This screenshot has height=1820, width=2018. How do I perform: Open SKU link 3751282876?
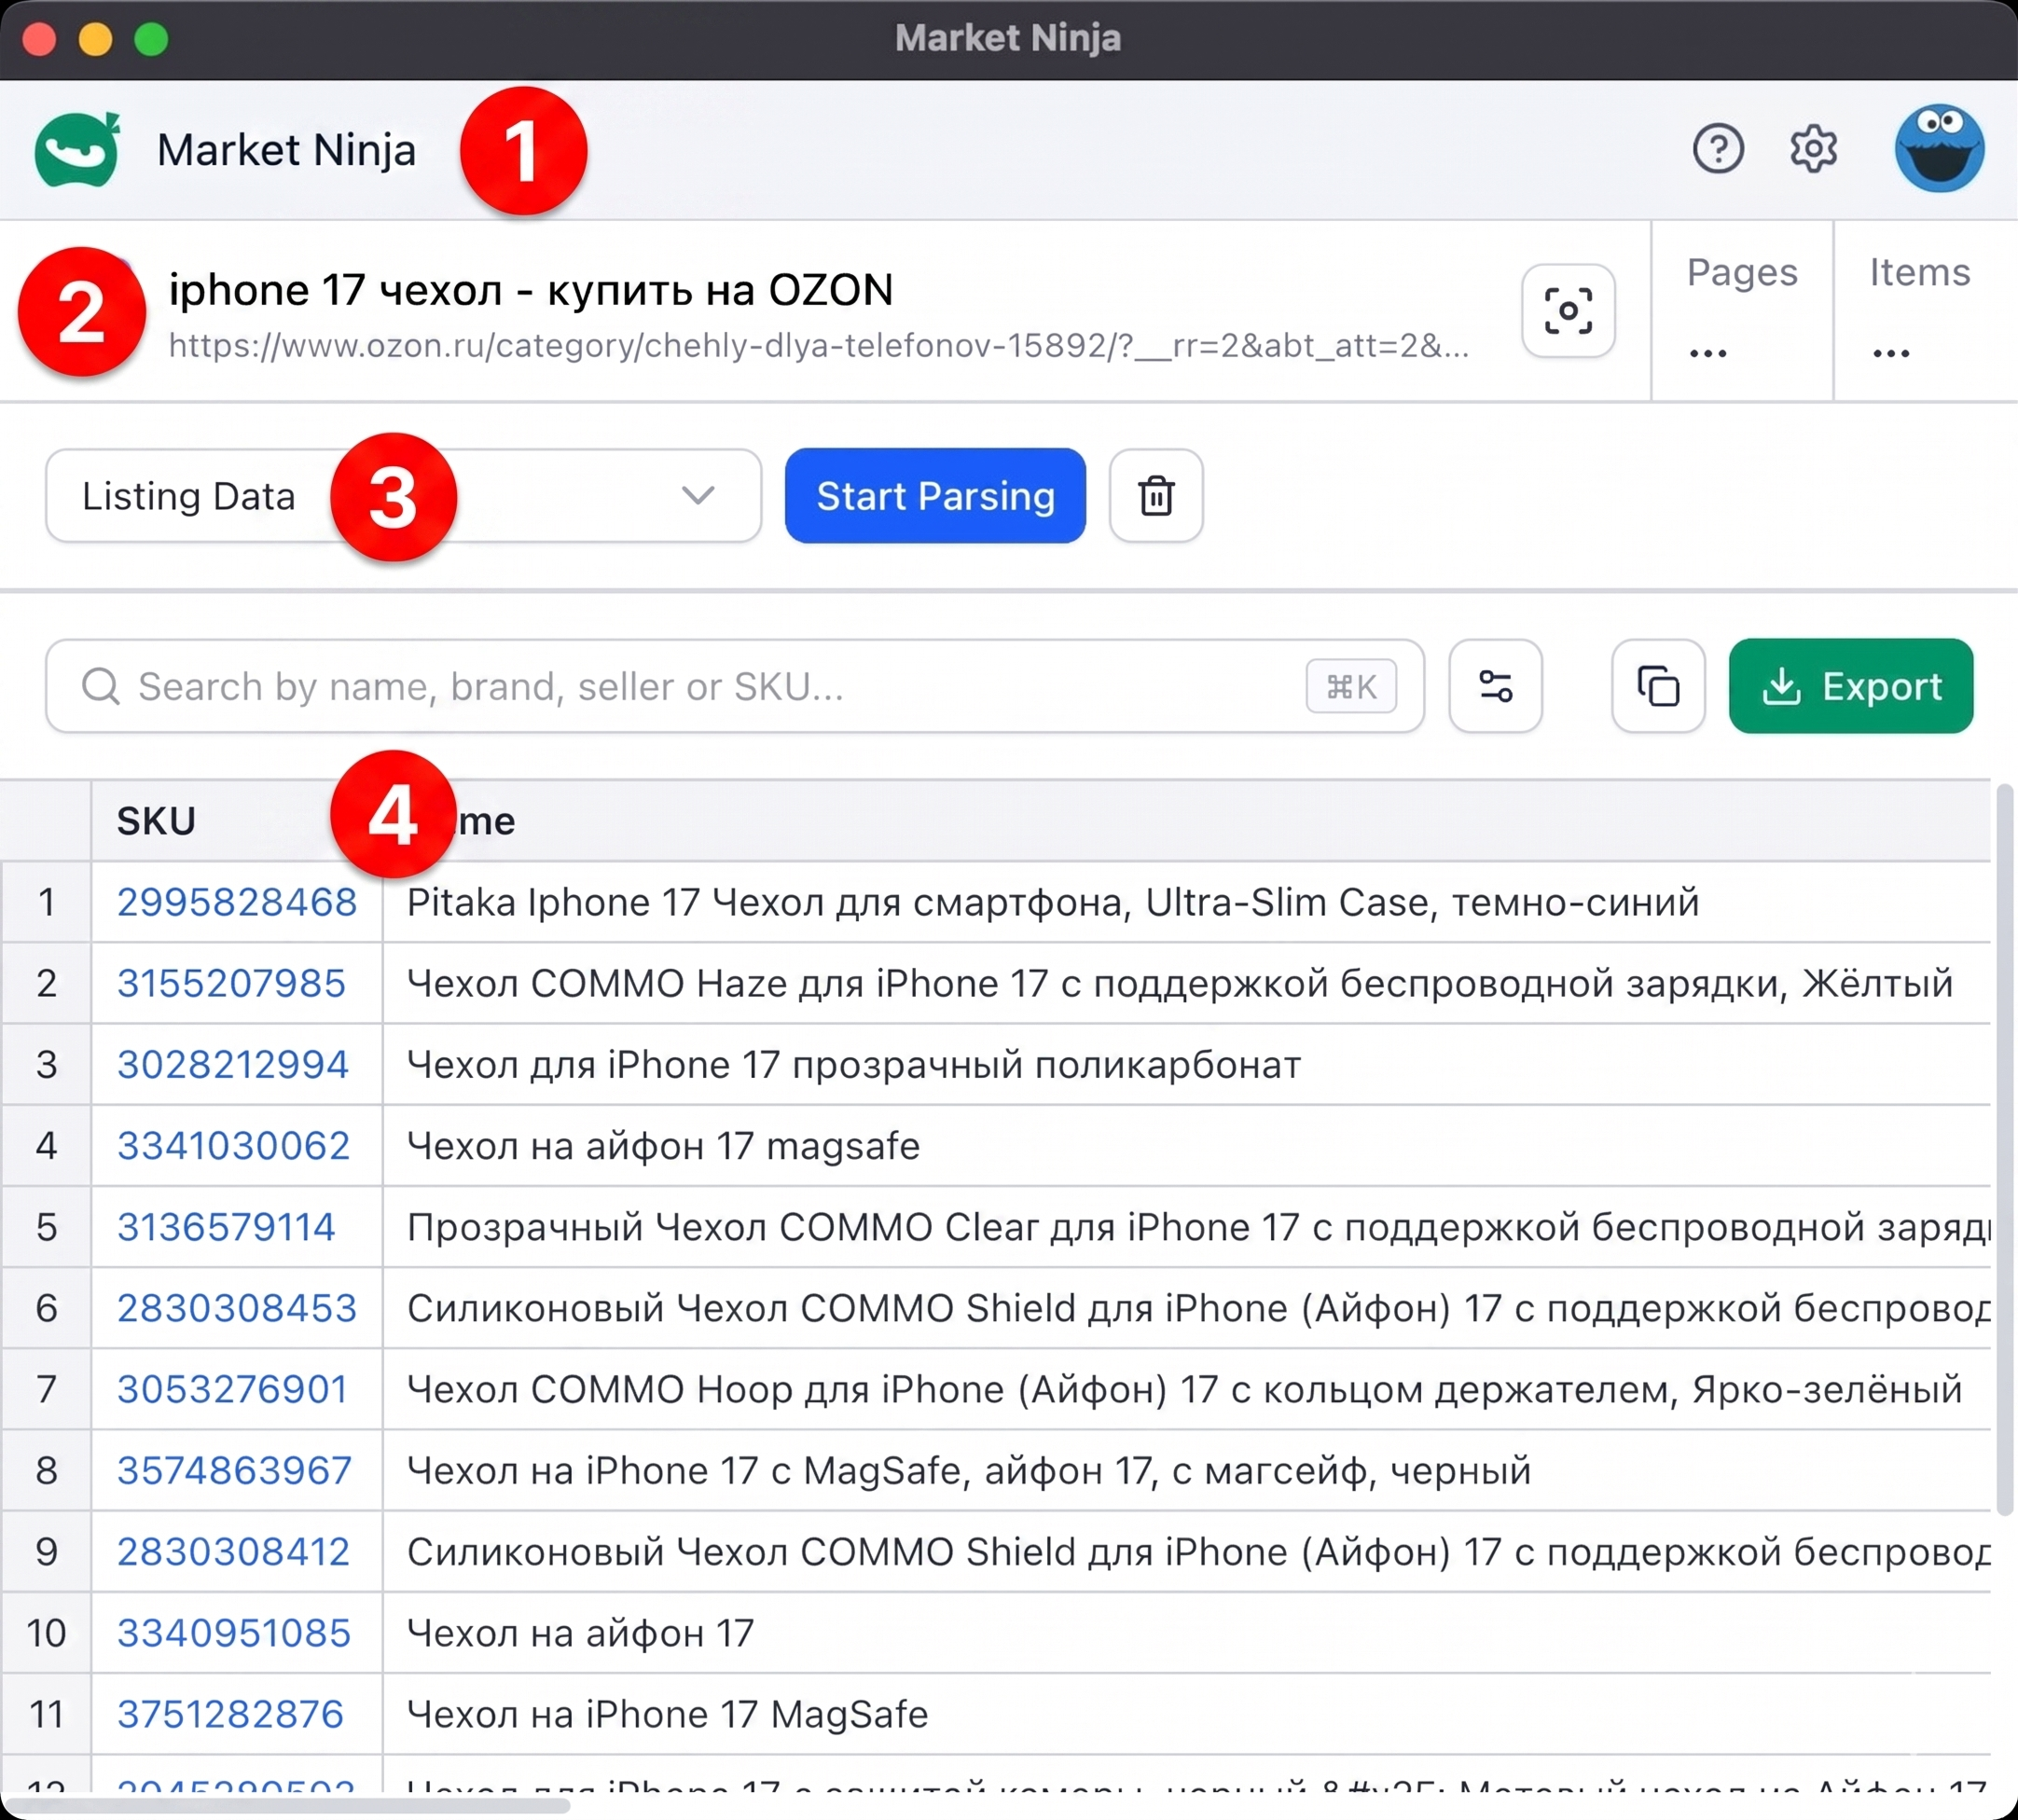click(230, 1714)
